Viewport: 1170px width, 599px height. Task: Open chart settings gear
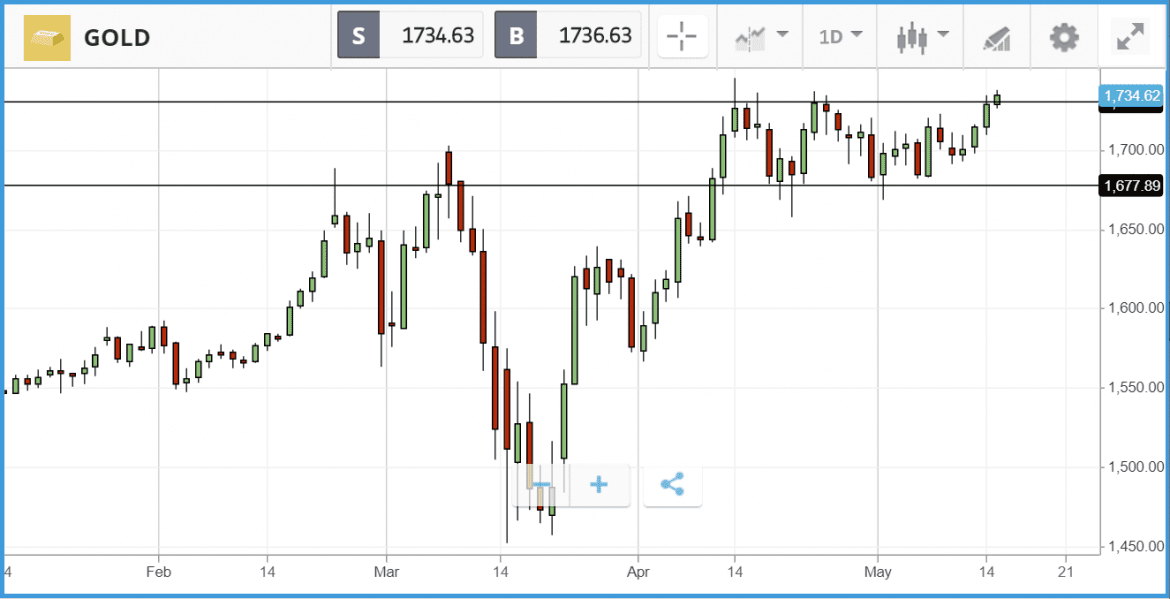click(x=1064, y=38)
